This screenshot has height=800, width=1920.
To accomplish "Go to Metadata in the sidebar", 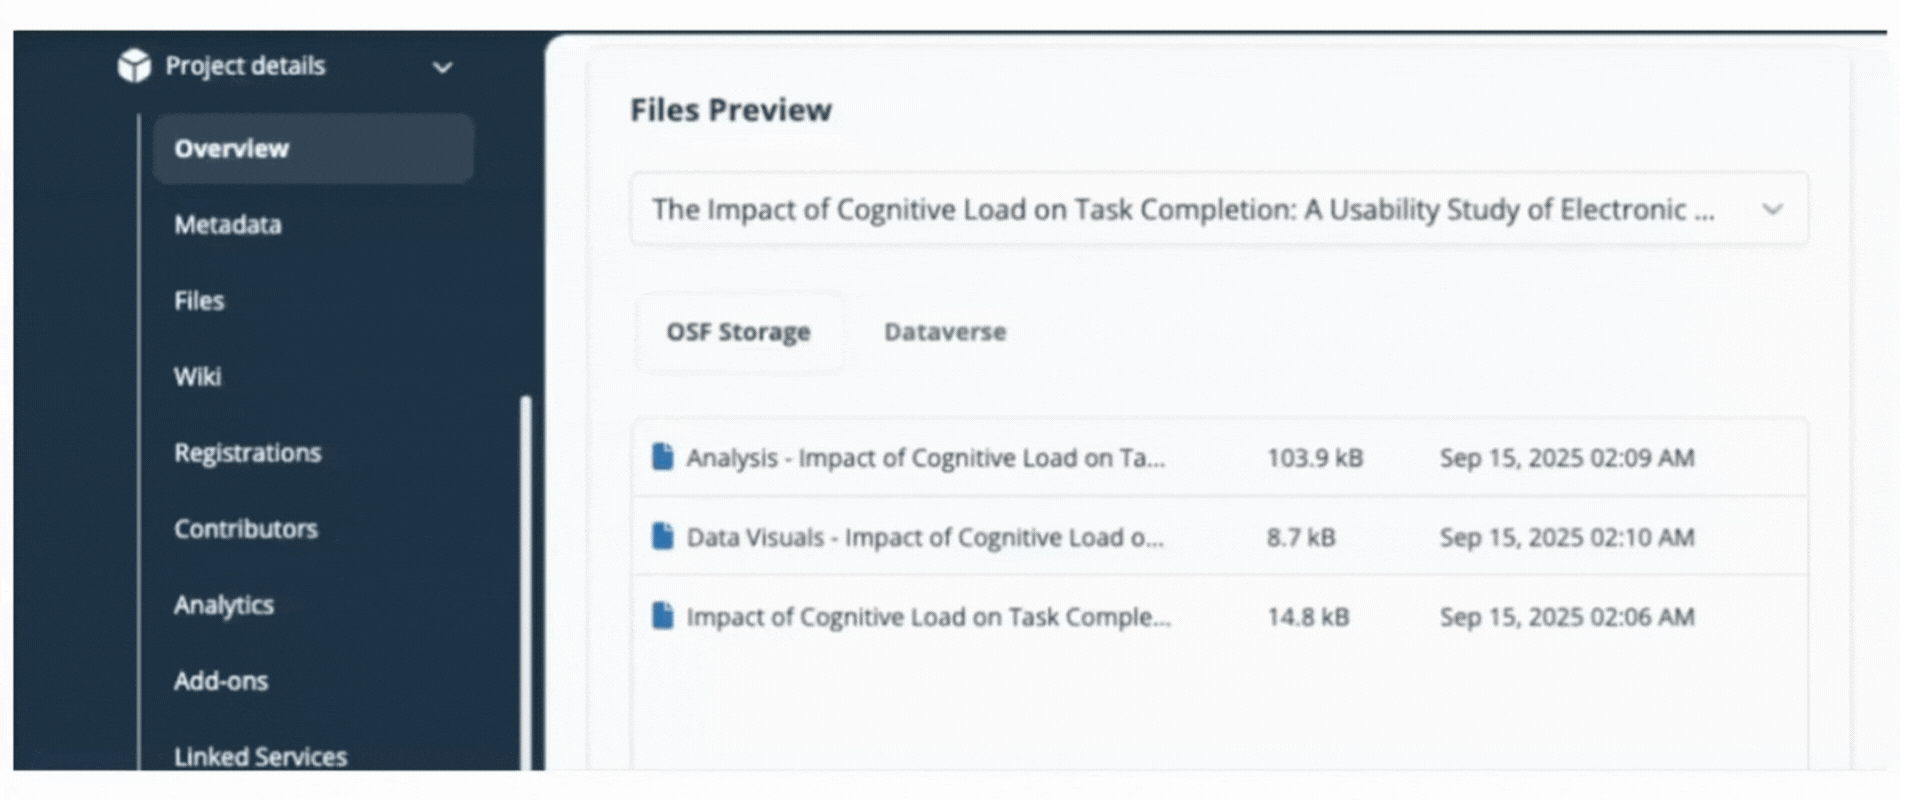I will (x=228, y=225).
